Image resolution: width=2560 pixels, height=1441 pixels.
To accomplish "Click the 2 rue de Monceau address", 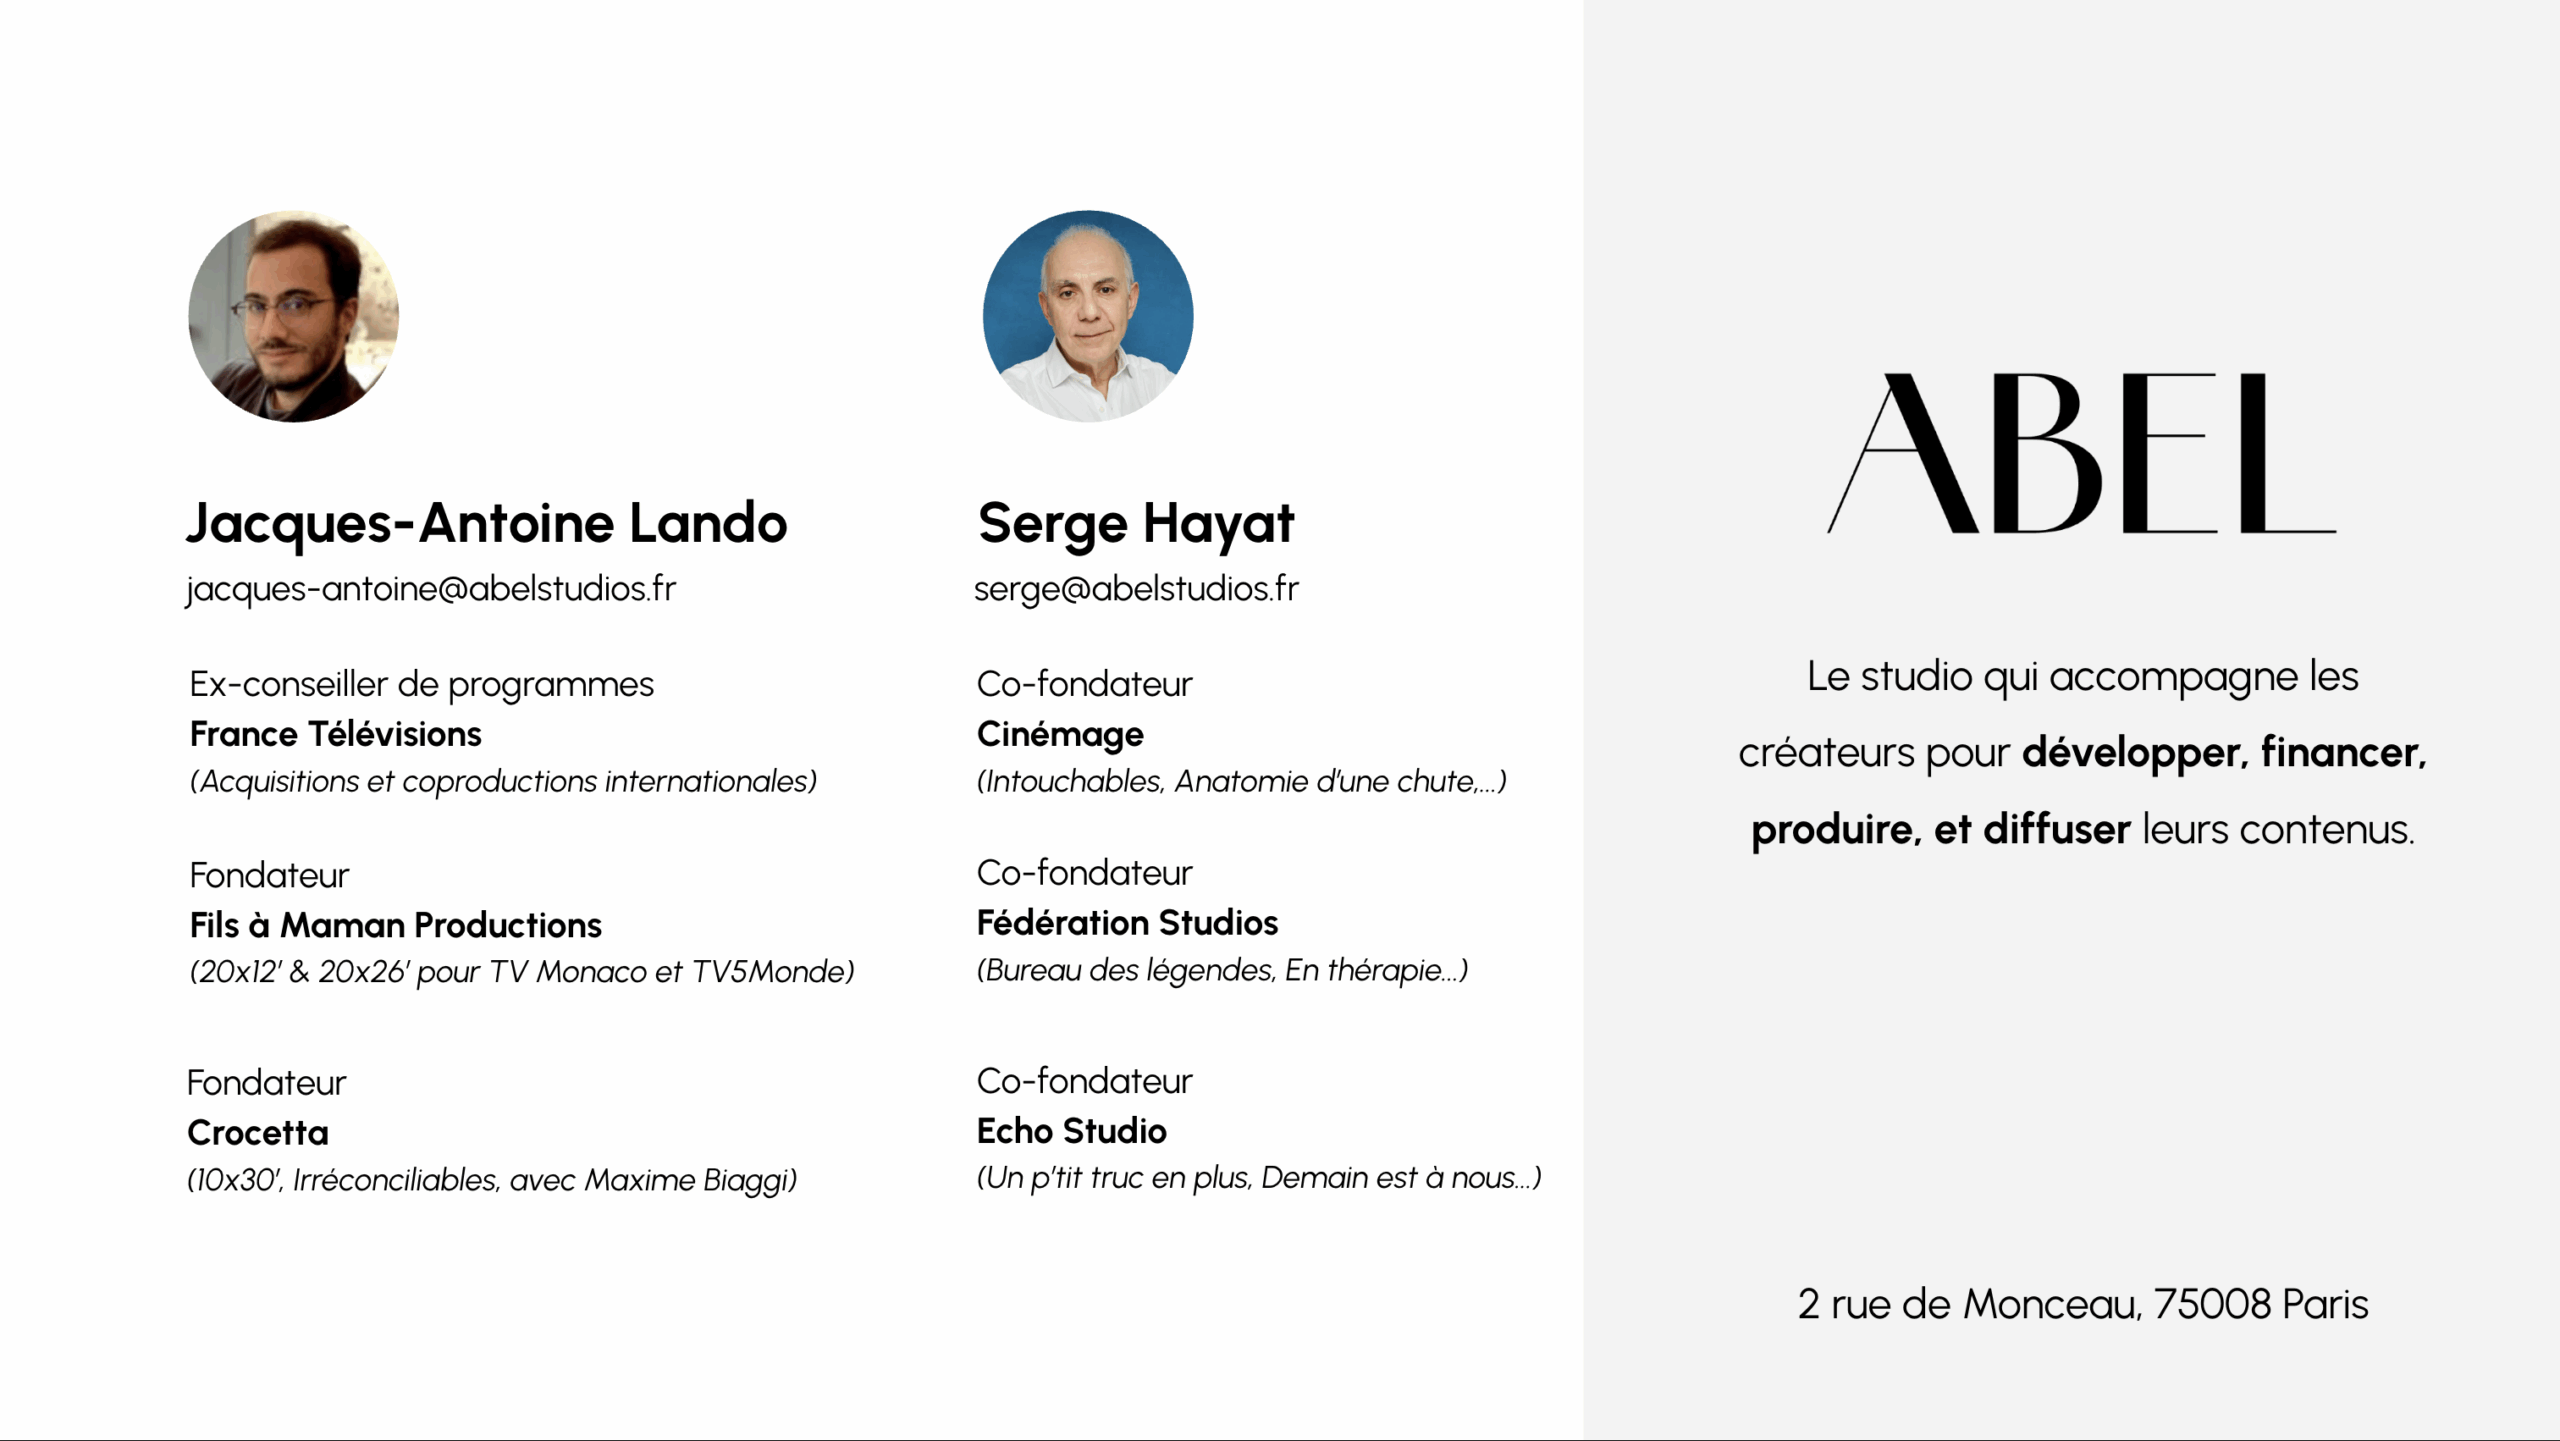I will point(2082,1304).
